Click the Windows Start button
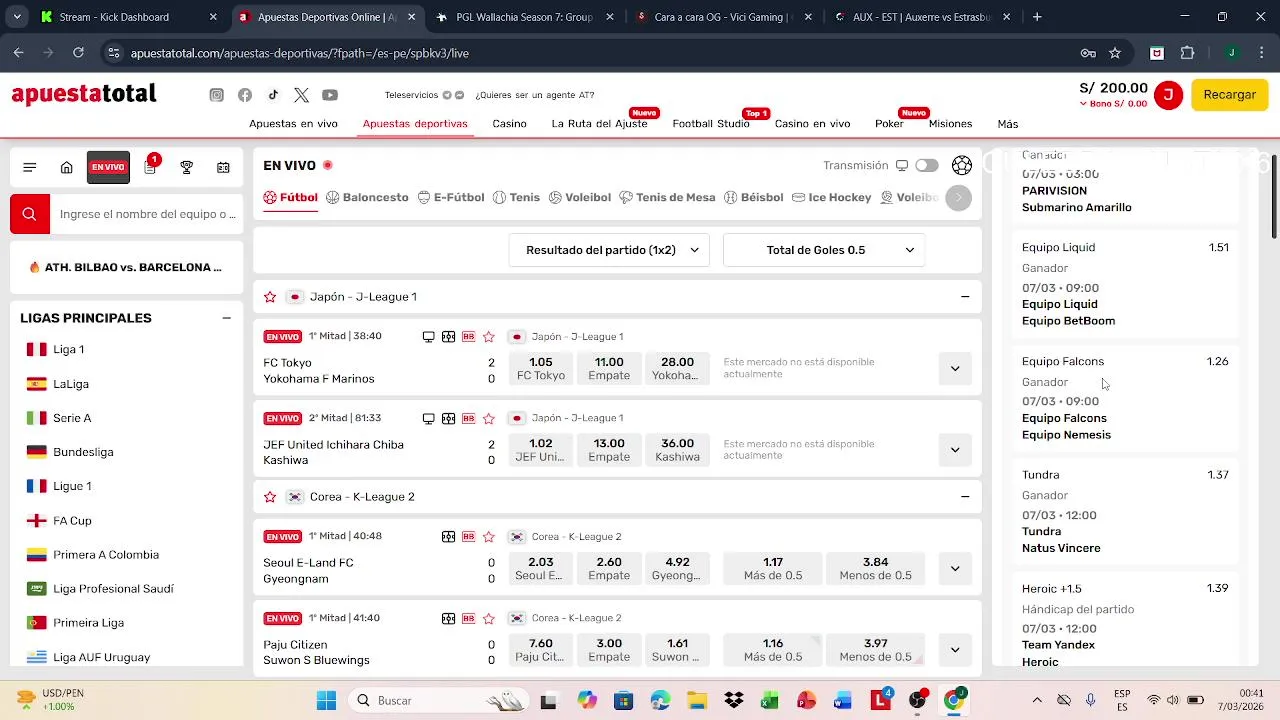 coord(326,700)
